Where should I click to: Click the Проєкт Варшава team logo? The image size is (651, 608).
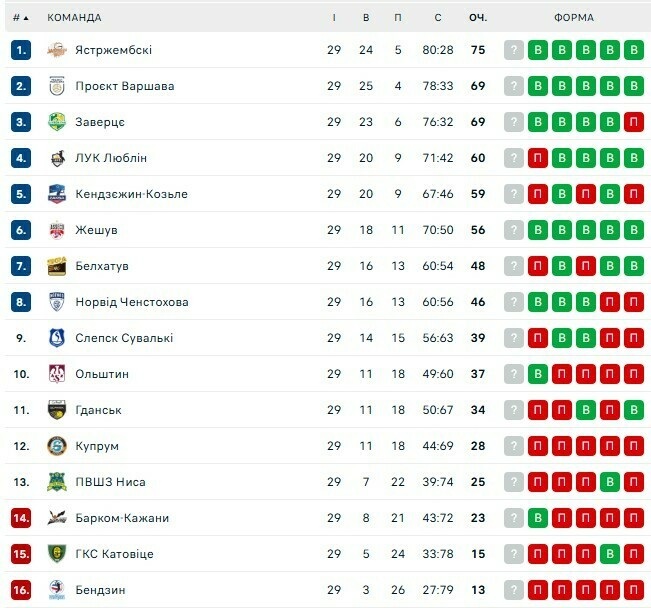57,86
